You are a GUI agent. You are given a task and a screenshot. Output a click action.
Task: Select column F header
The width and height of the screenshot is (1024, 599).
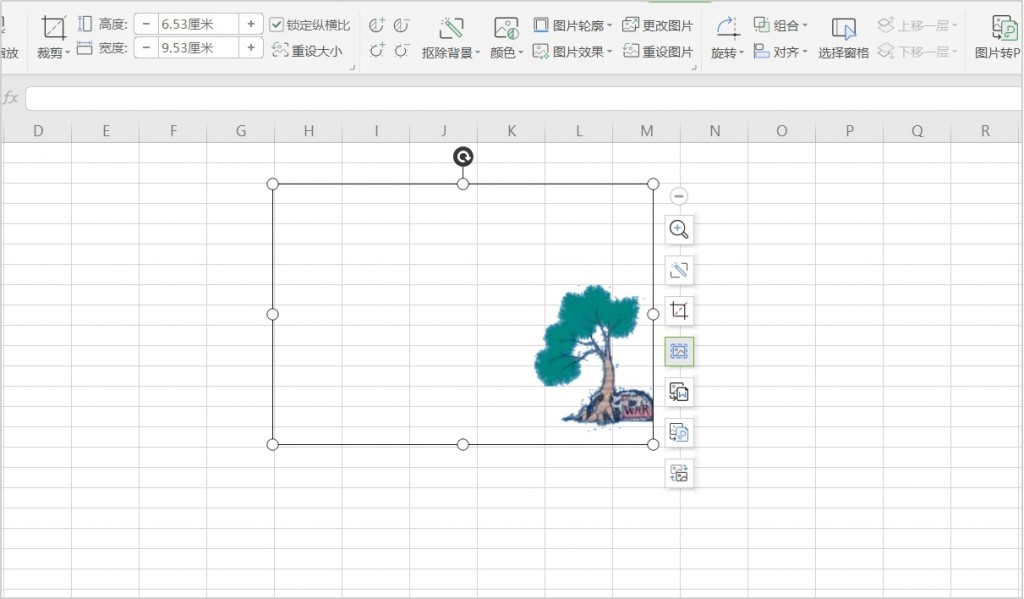173,131
